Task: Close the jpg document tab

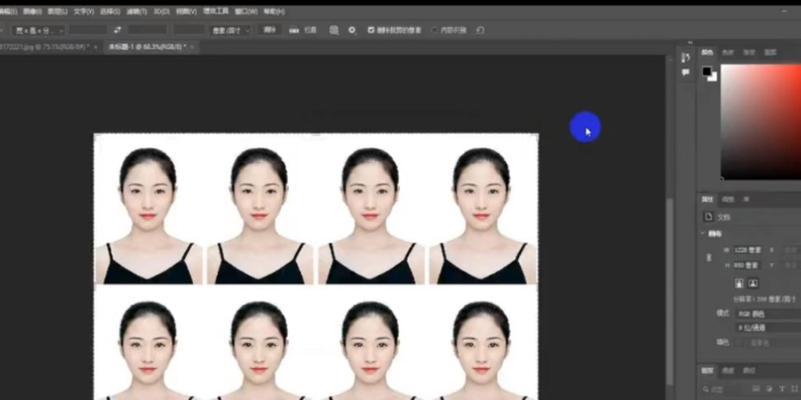Action: click(x=96, y=47)
